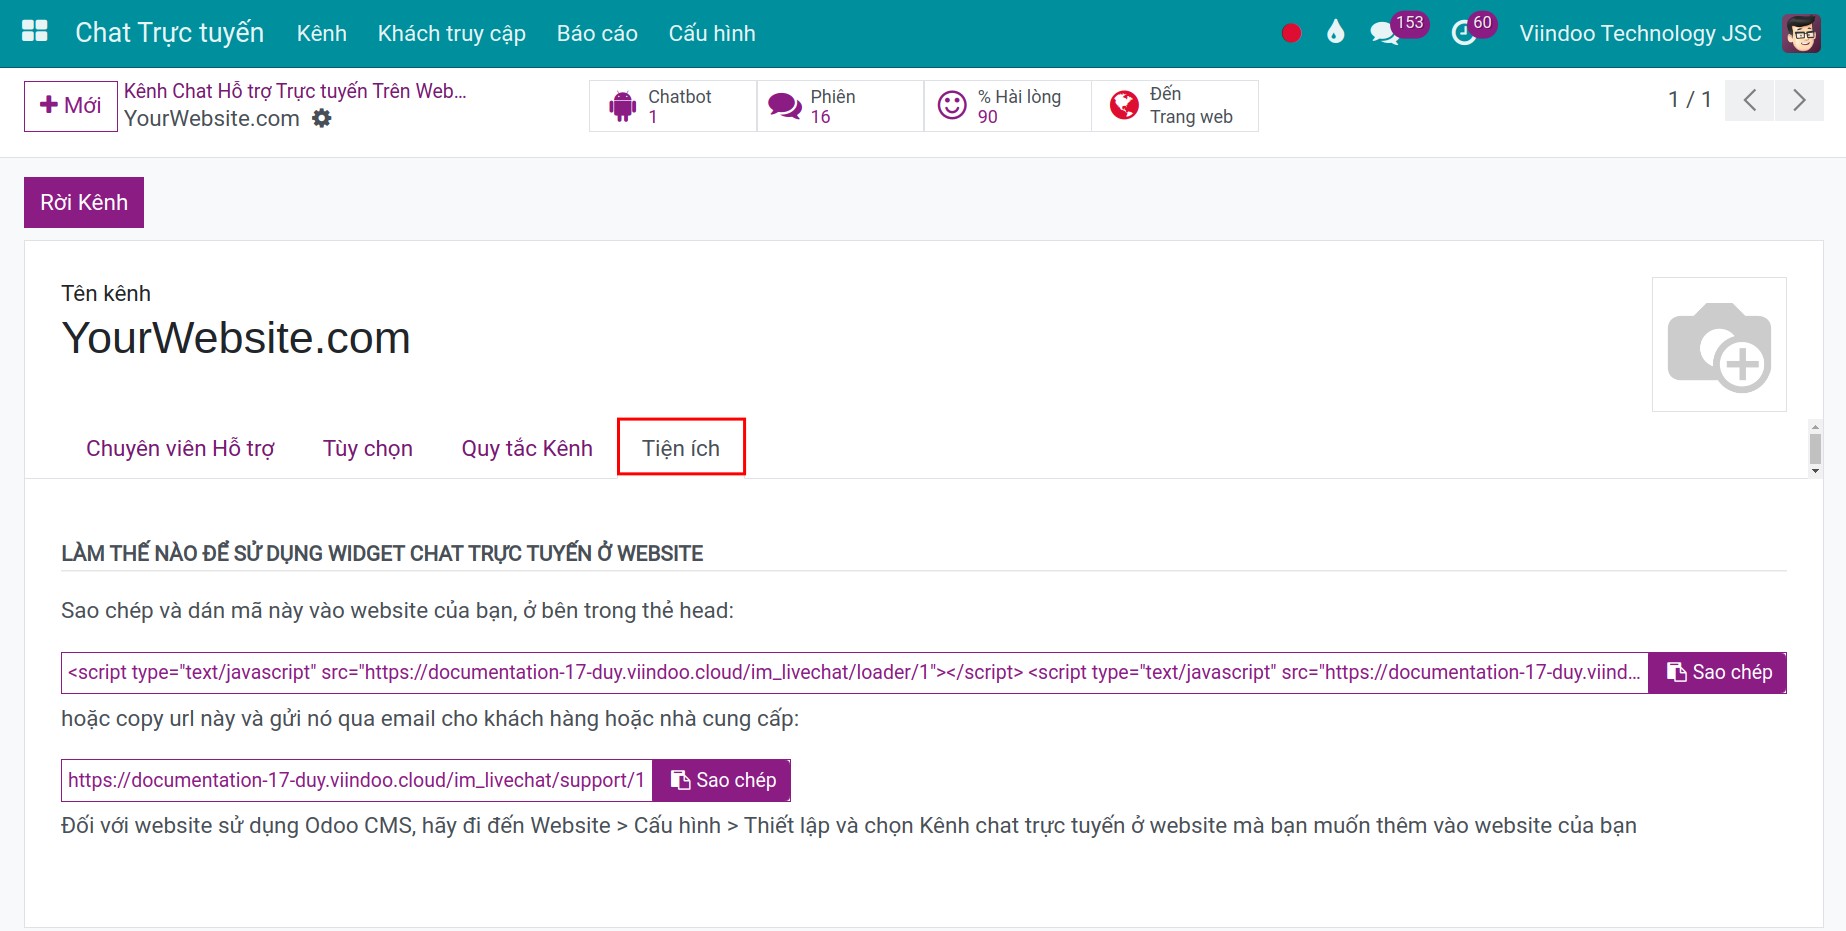The image size is (1846, 931).
Task: Click the red recording dot icon
Action: tap(1291, 33)
